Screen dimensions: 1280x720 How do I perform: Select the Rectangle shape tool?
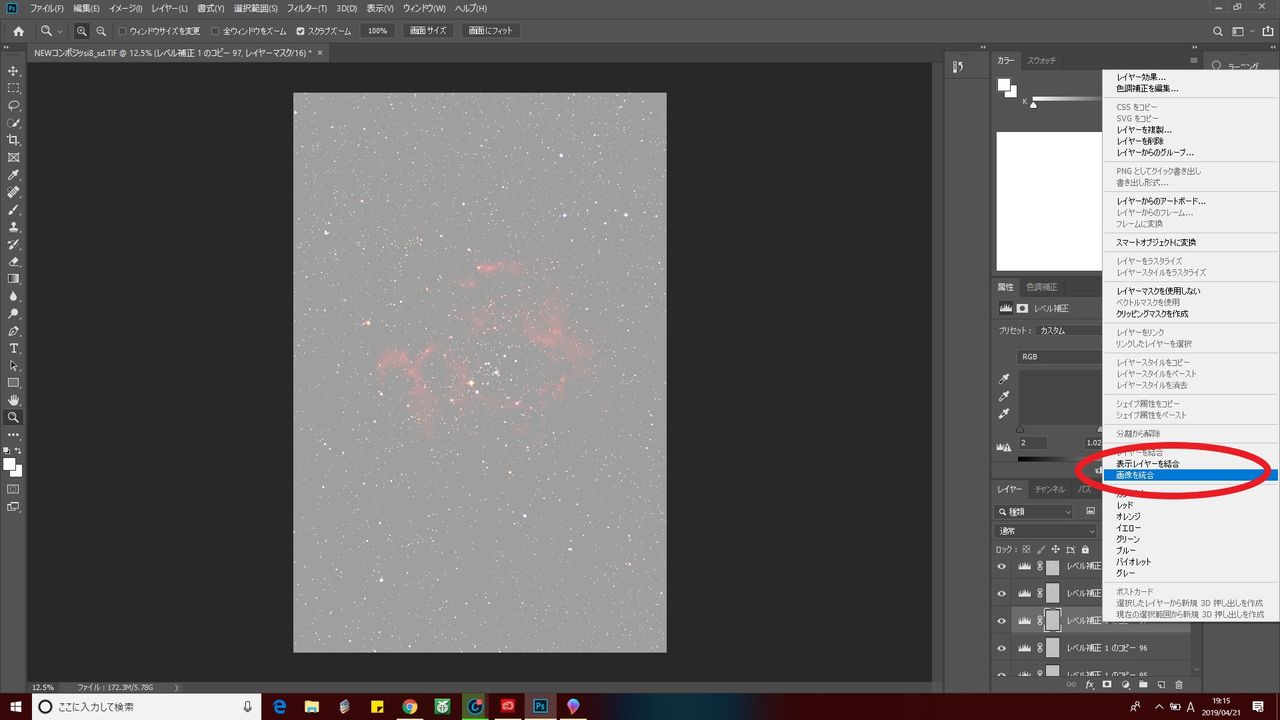click(x=14, y=383)
